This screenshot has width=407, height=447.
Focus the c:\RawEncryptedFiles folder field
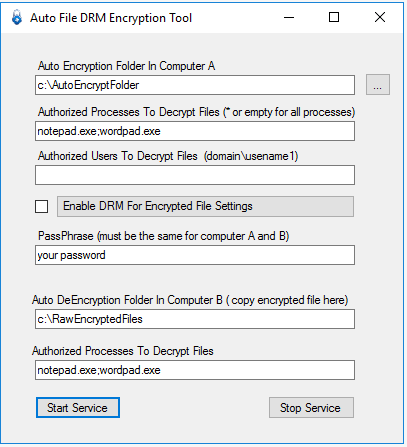click(195, 319)
